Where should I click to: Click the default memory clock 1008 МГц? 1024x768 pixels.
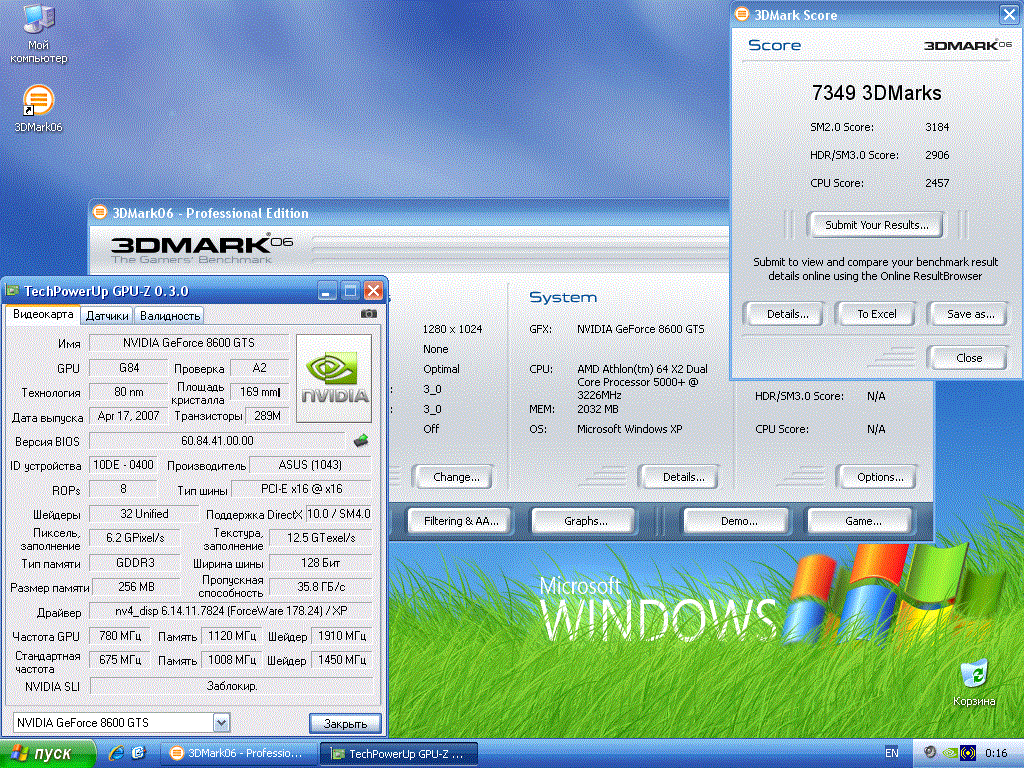[x=231, y=660]
